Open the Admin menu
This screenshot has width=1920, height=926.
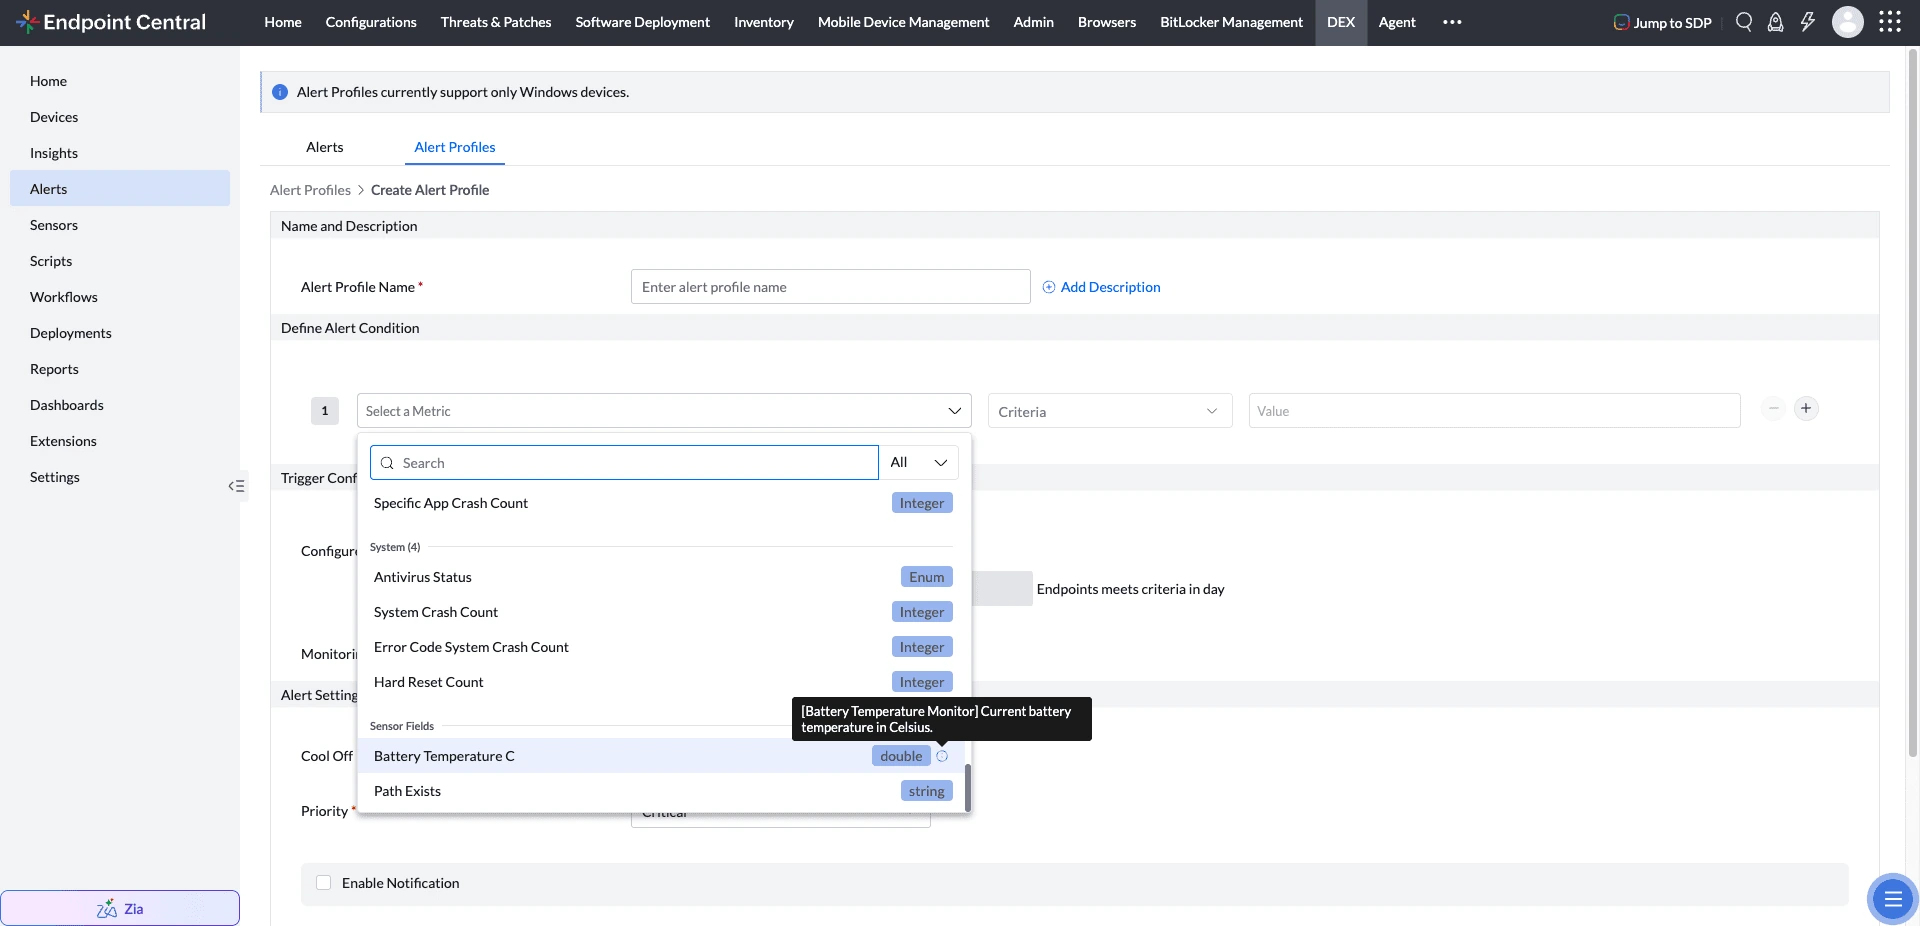click(x=1033, y=22)
